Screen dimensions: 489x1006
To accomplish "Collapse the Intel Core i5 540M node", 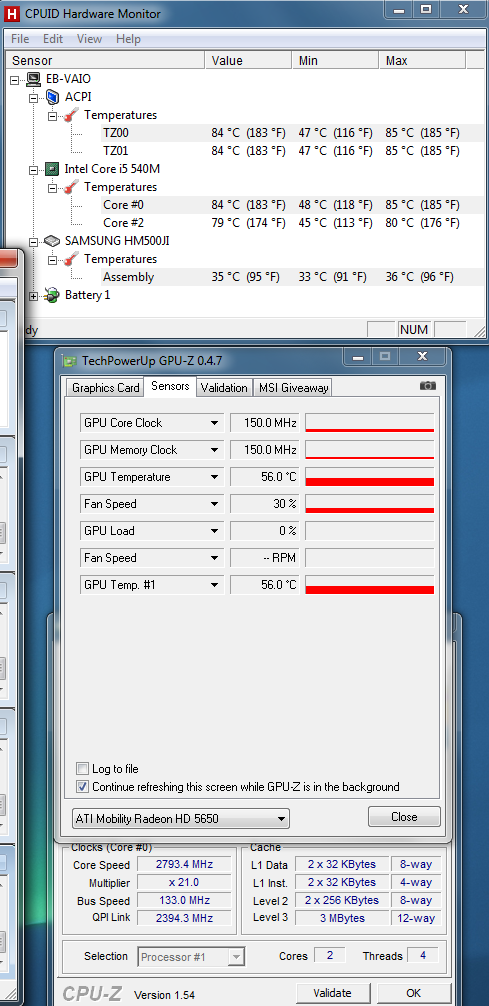I will pos(34,170).
